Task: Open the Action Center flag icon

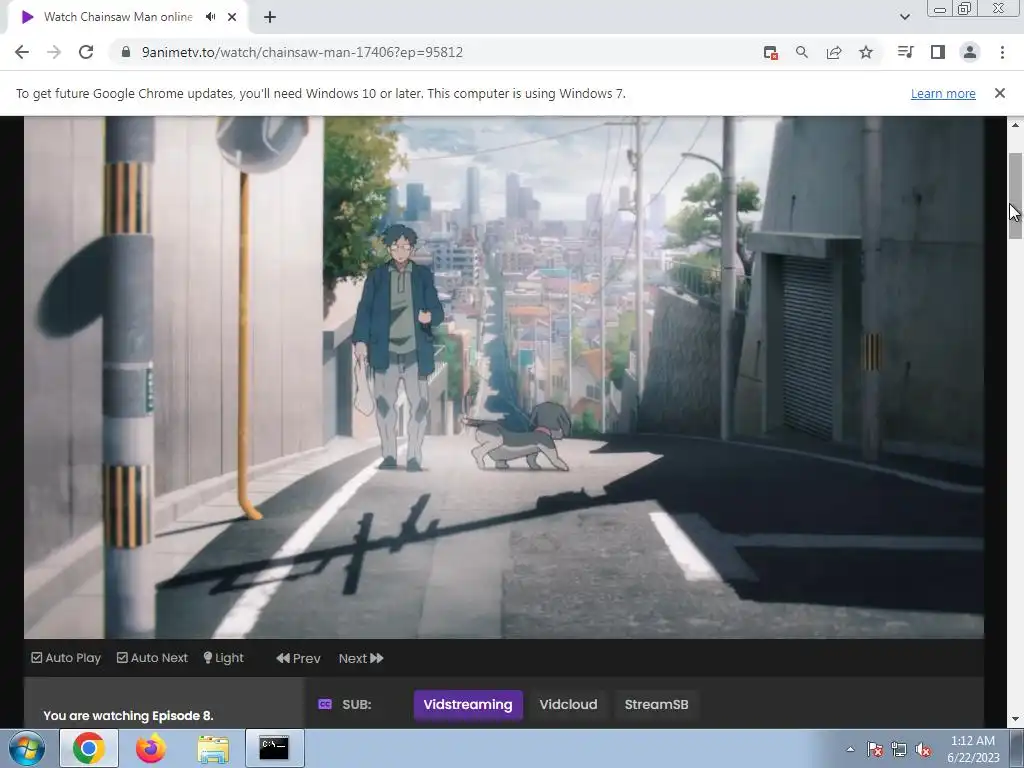Action: point(875,749)
